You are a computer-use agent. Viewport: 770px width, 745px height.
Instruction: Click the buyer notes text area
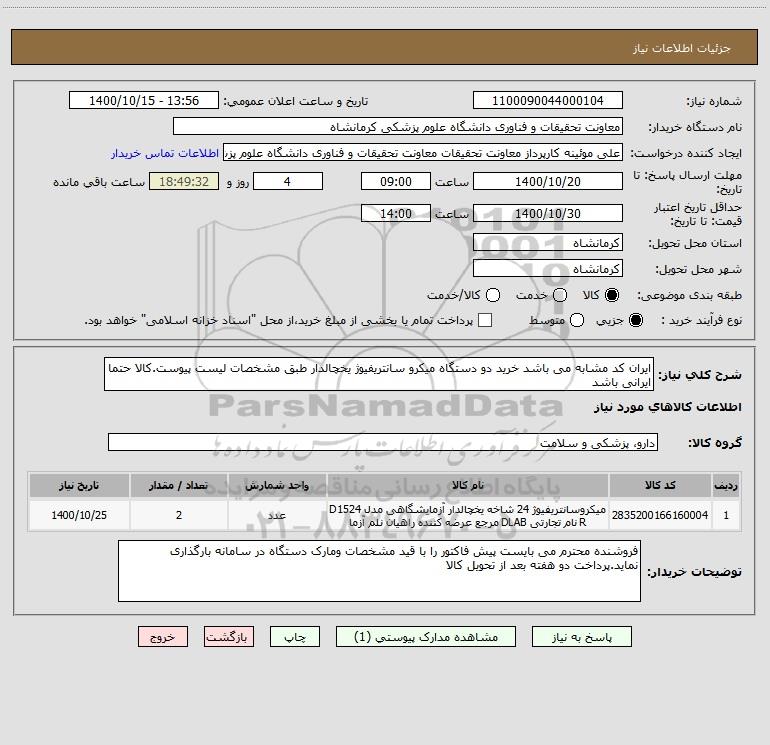pos(379,571)
